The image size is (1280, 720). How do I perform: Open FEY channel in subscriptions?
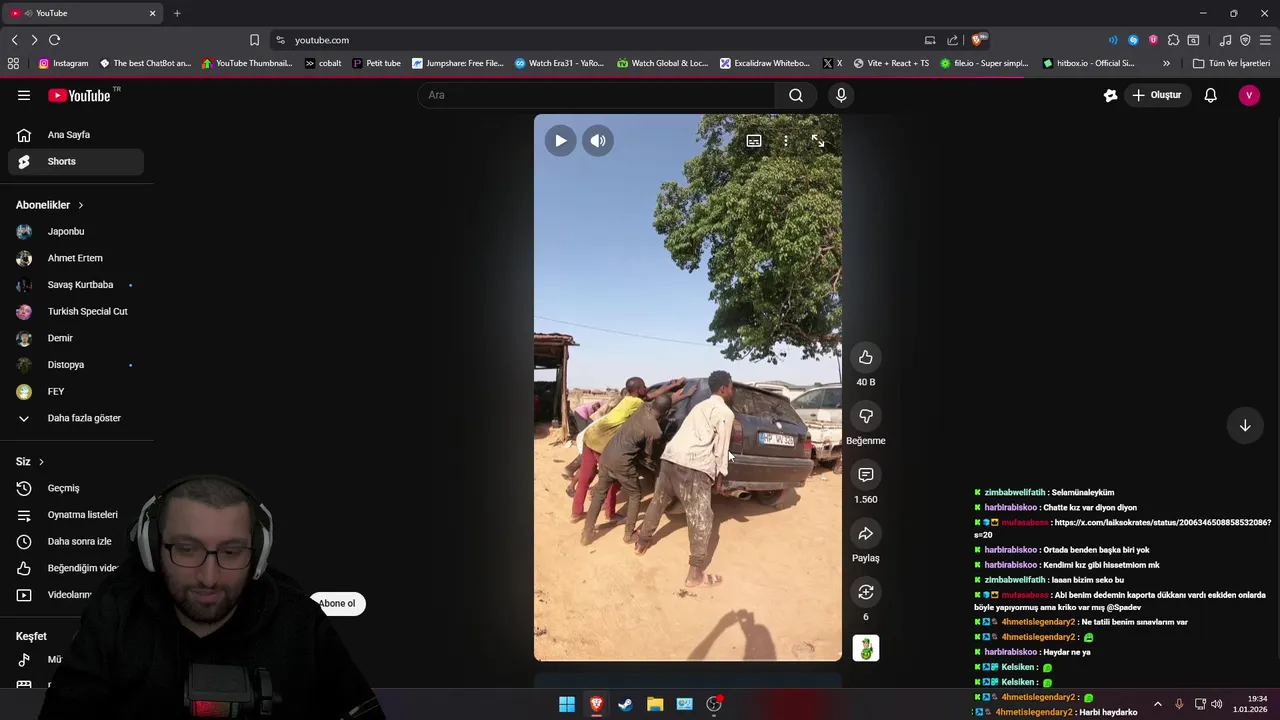coord(76,391)
